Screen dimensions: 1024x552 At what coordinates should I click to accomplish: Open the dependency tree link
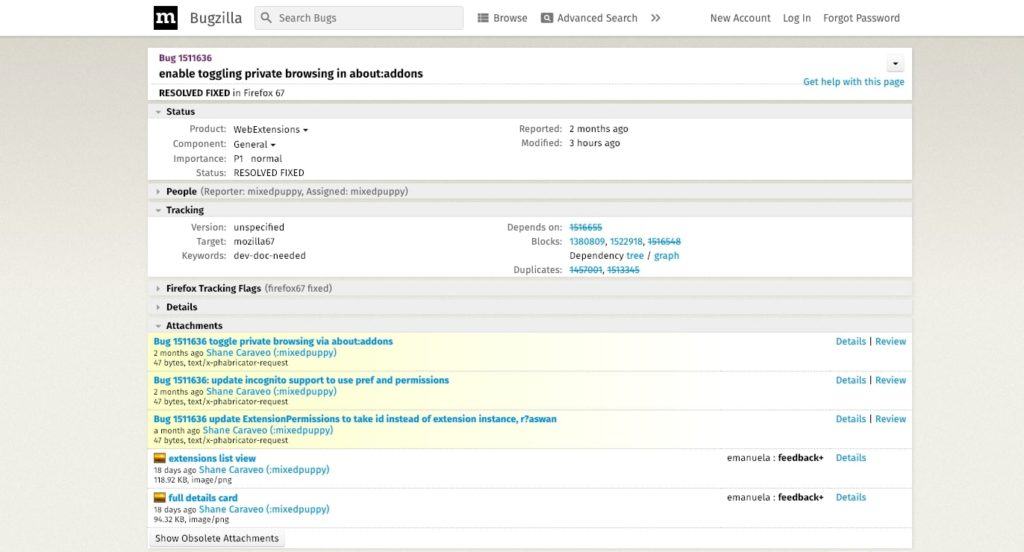click(x=635, y=256)
